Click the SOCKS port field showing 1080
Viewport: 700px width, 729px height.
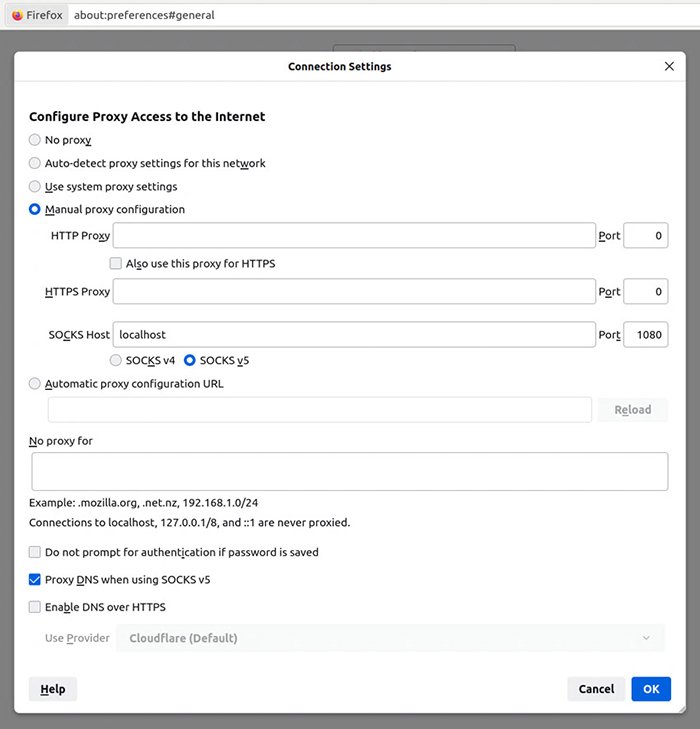[645, 334]
